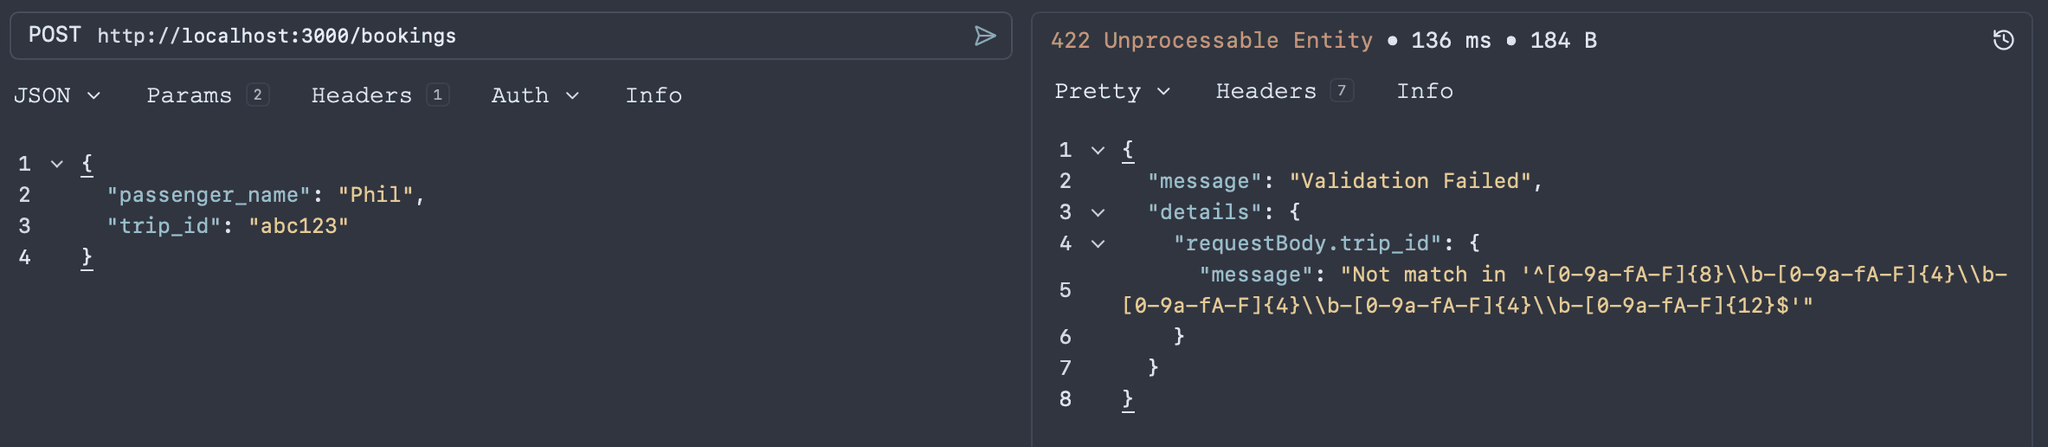The height and width of the screenshot is (447, 2048).
Task: Select the POST method label
Action: point(54,35)
